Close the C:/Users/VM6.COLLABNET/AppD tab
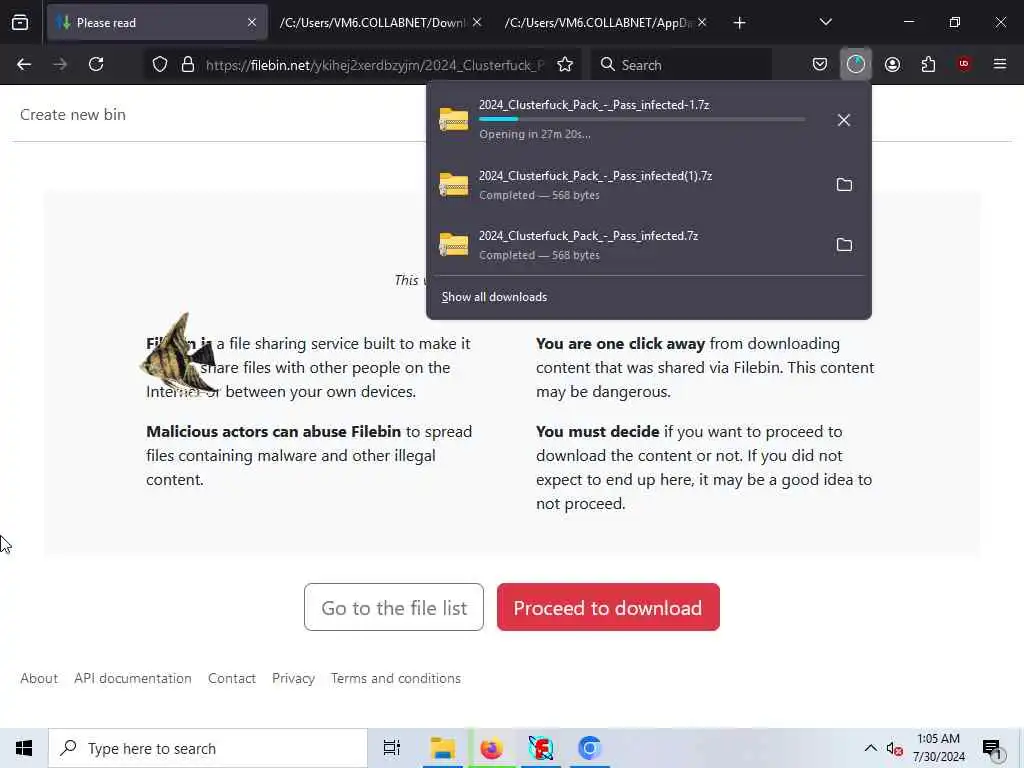Screen dimensions: 1024x768 (702, 22)
